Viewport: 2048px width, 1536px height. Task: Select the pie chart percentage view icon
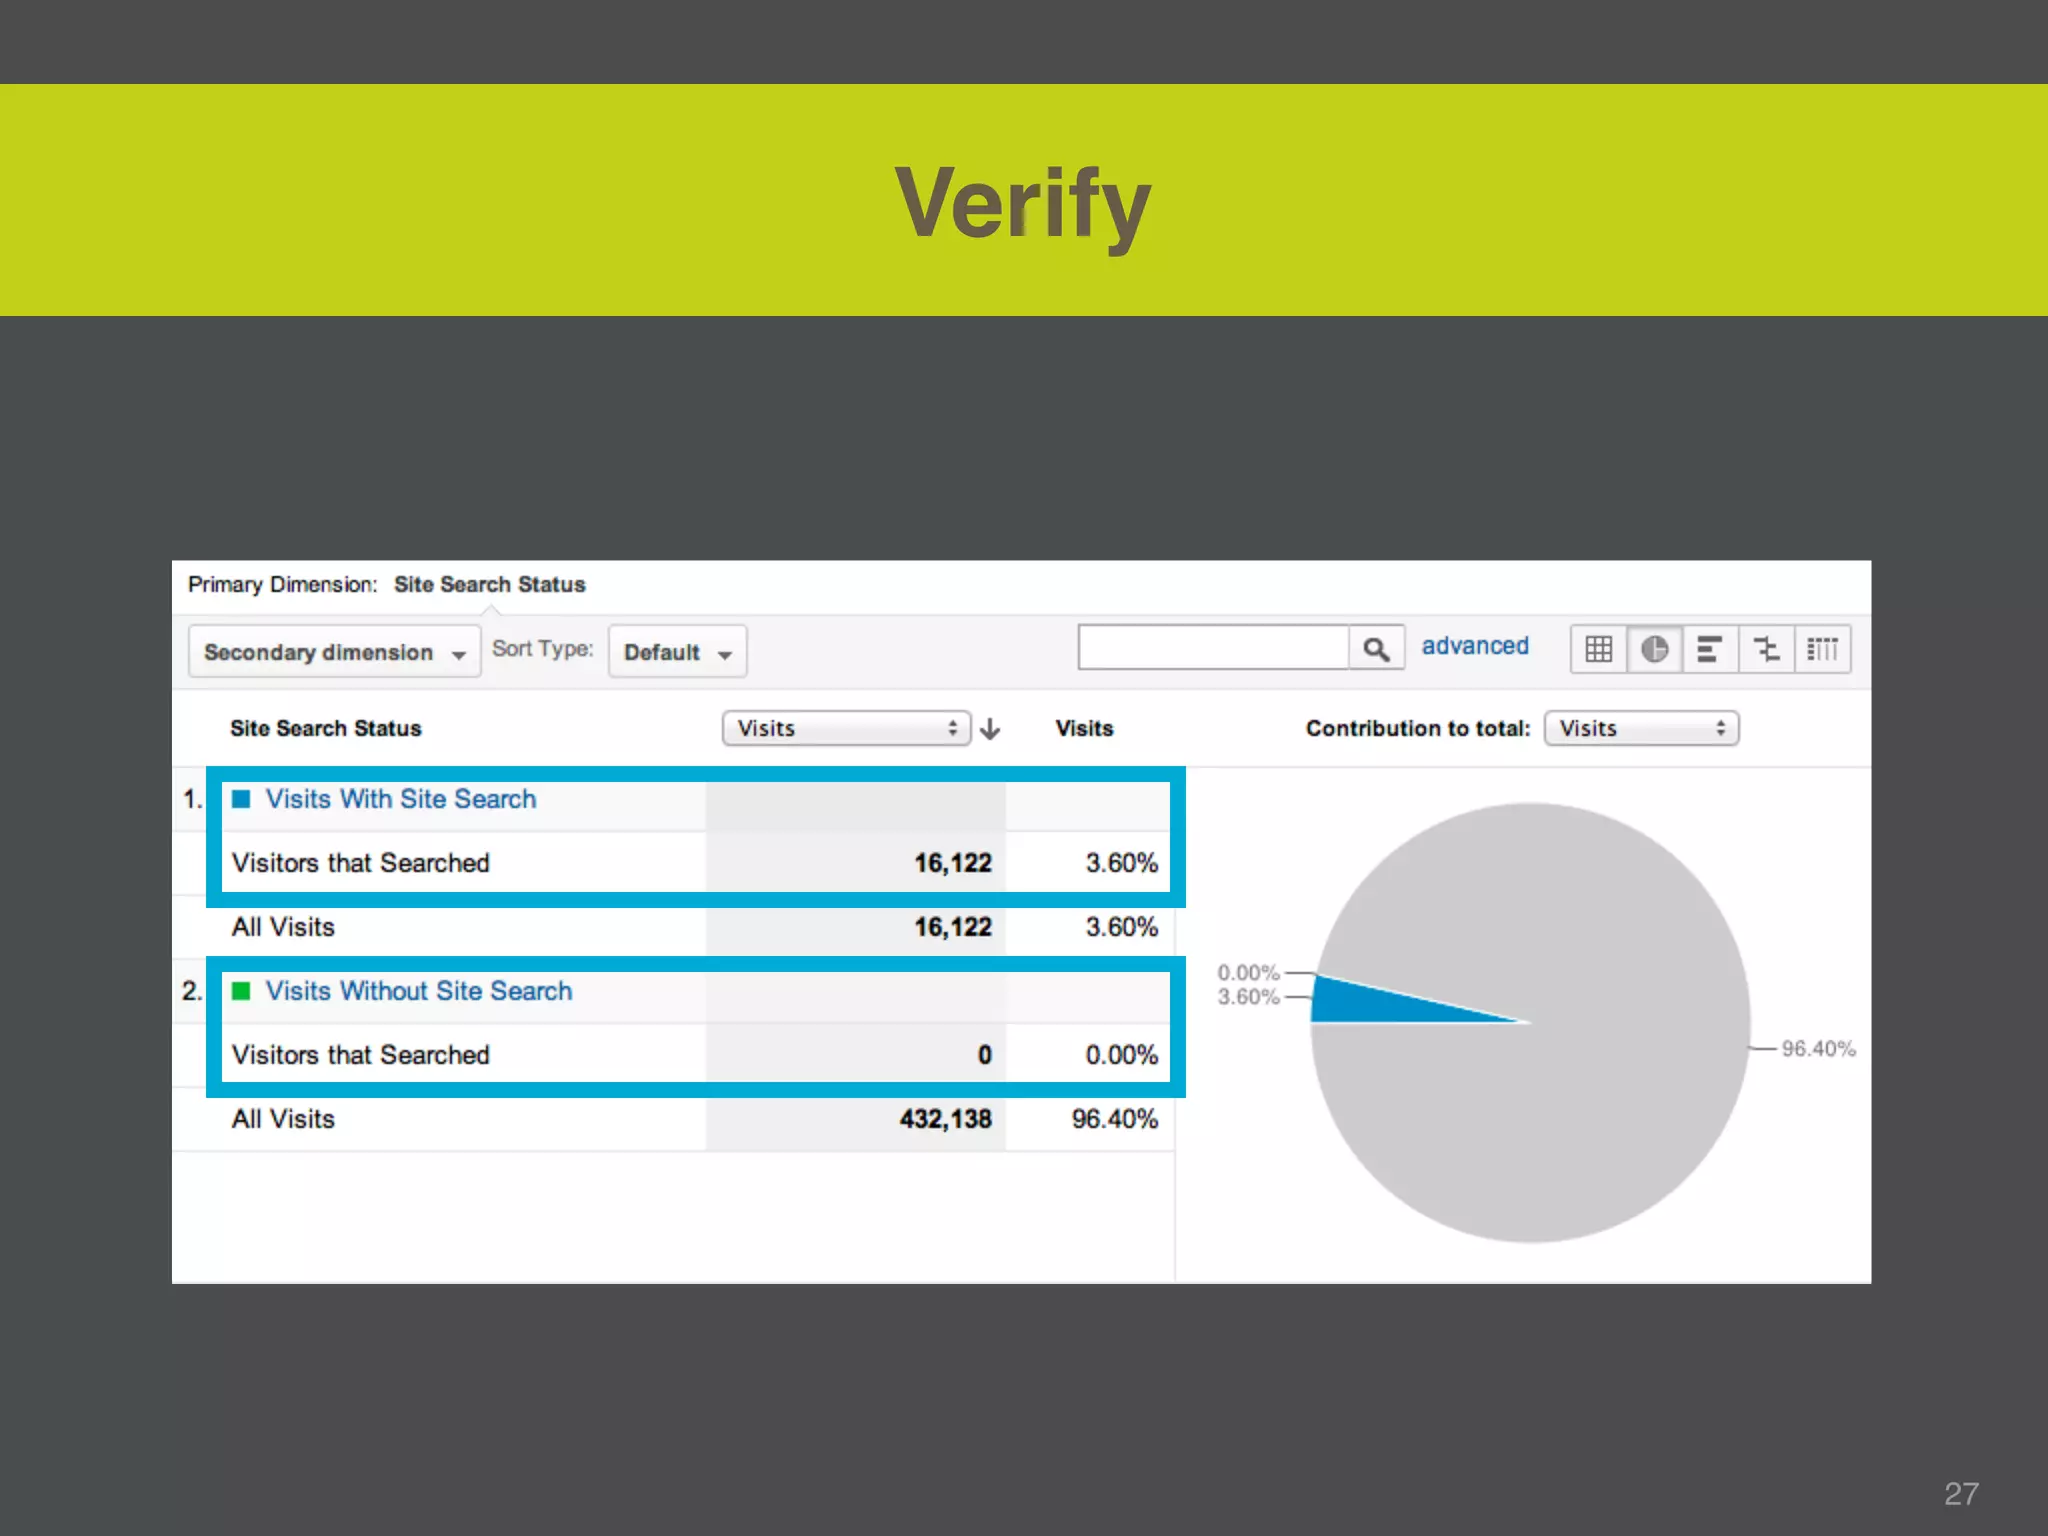(1654, 650)
